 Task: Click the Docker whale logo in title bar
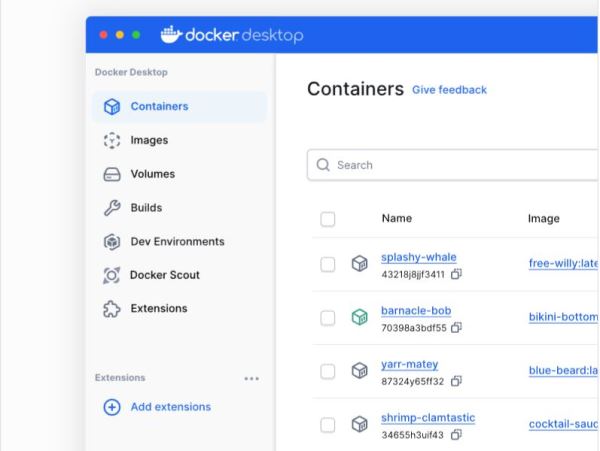tap(171, 35)
